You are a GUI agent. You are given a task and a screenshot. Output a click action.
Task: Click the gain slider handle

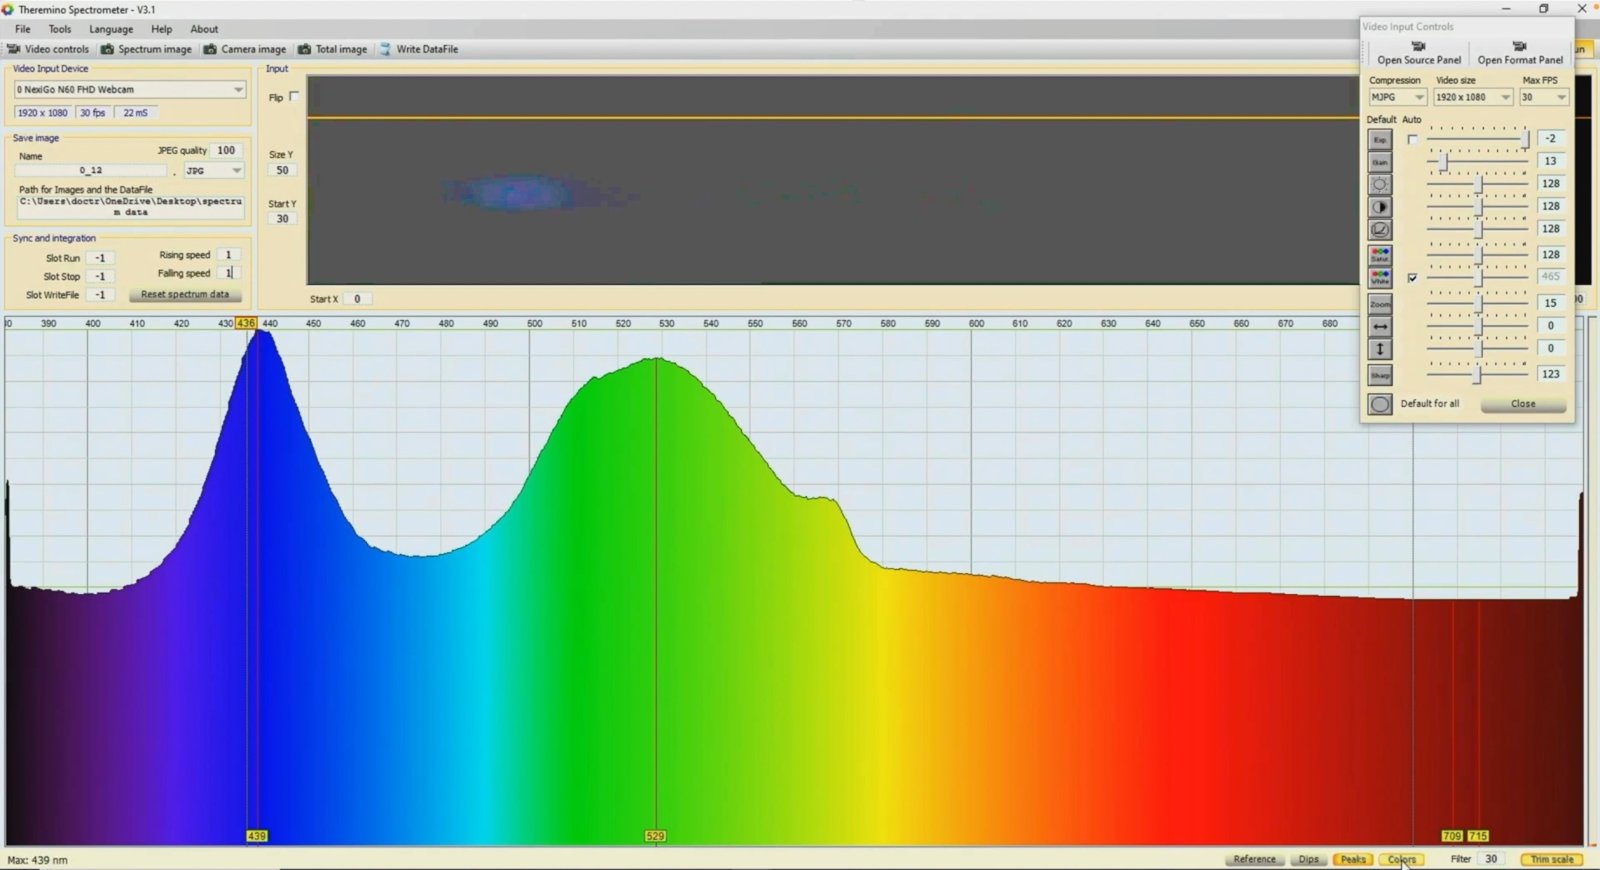click(1443, 161)
